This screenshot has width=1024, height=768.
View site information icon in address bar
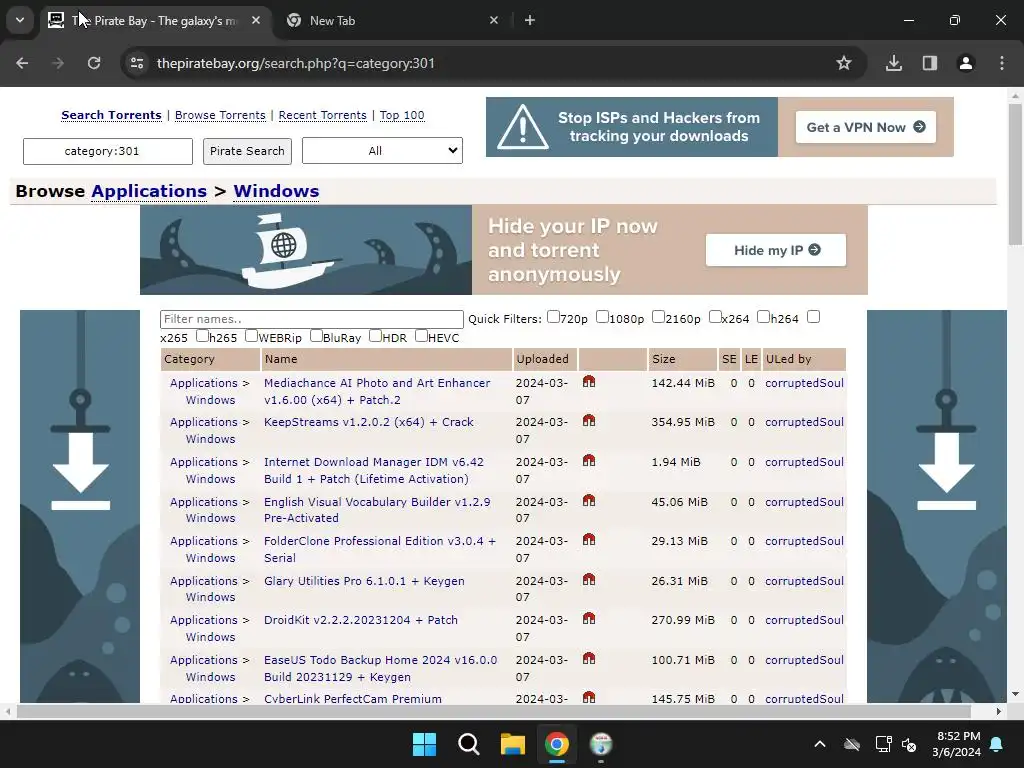137,63
